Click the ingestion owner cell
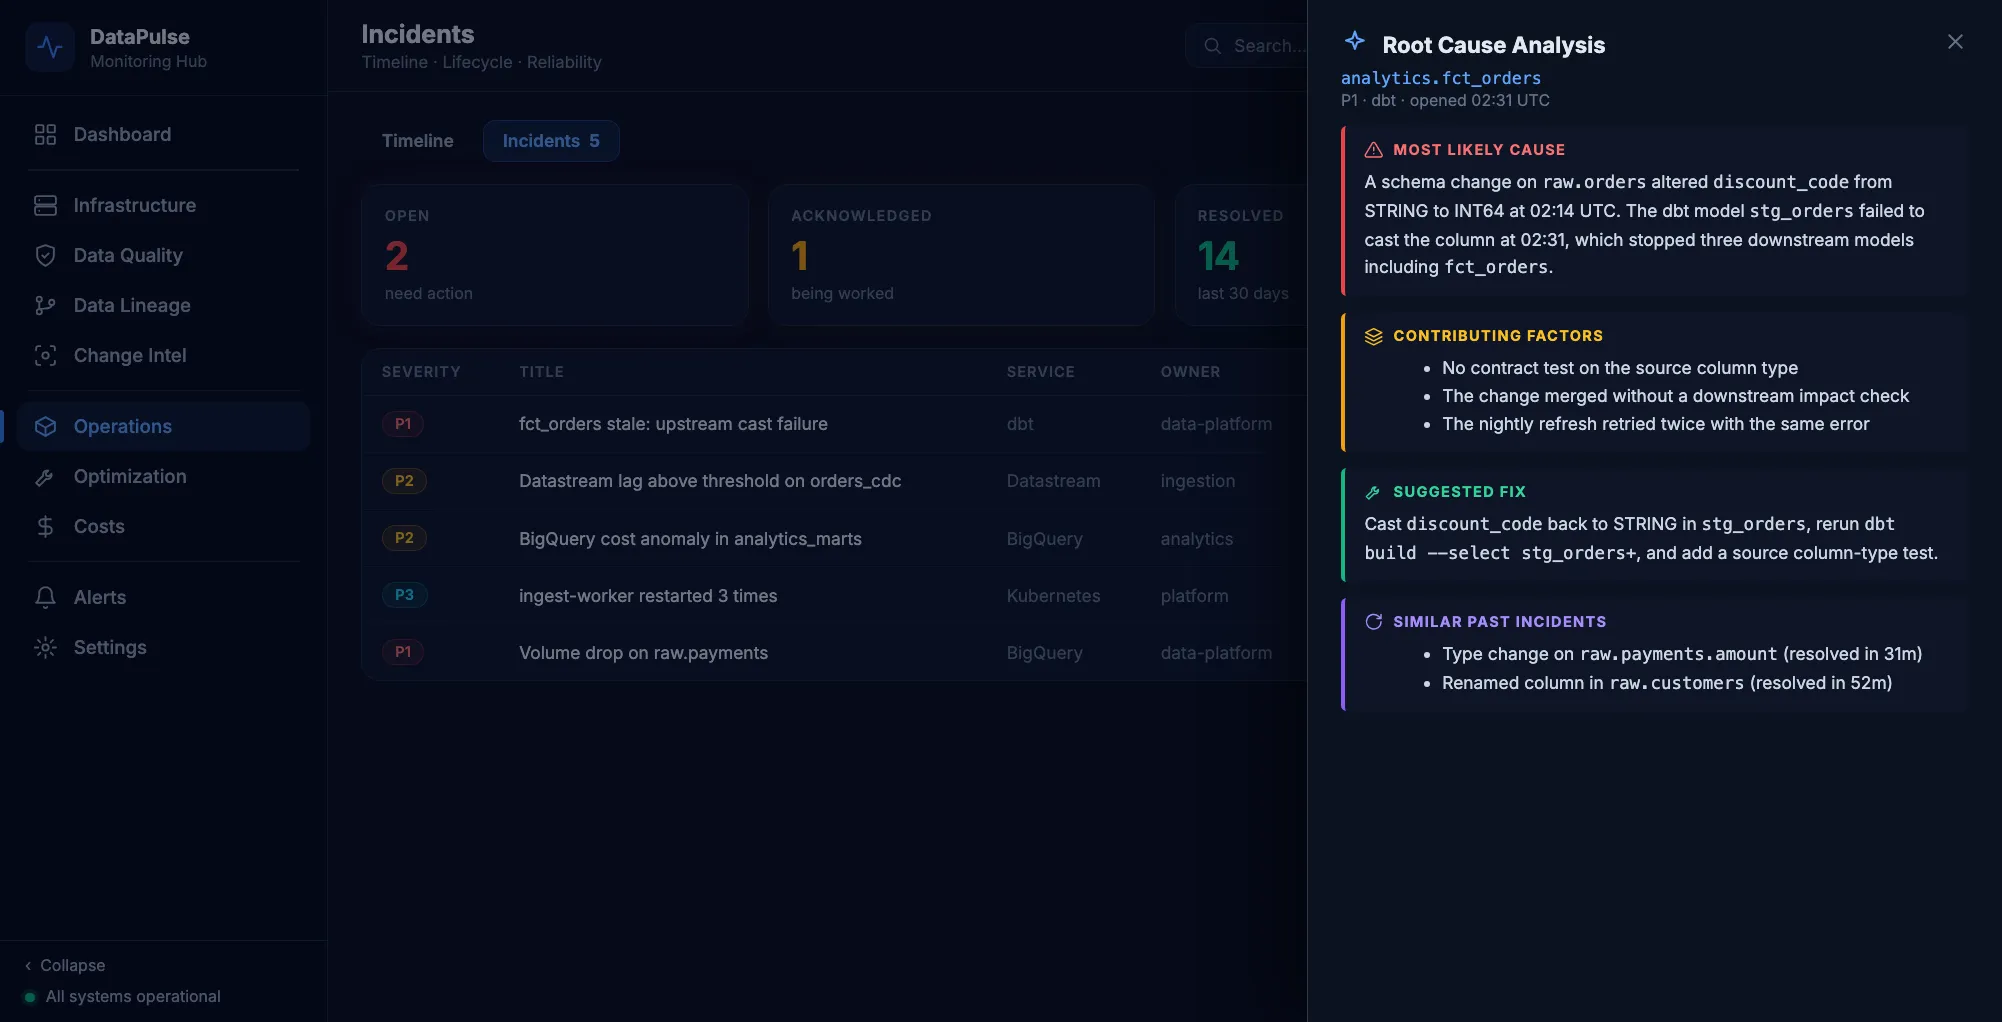Image resolution: width=2002 pixels, height=1022 pixels. click(1198, 481)
